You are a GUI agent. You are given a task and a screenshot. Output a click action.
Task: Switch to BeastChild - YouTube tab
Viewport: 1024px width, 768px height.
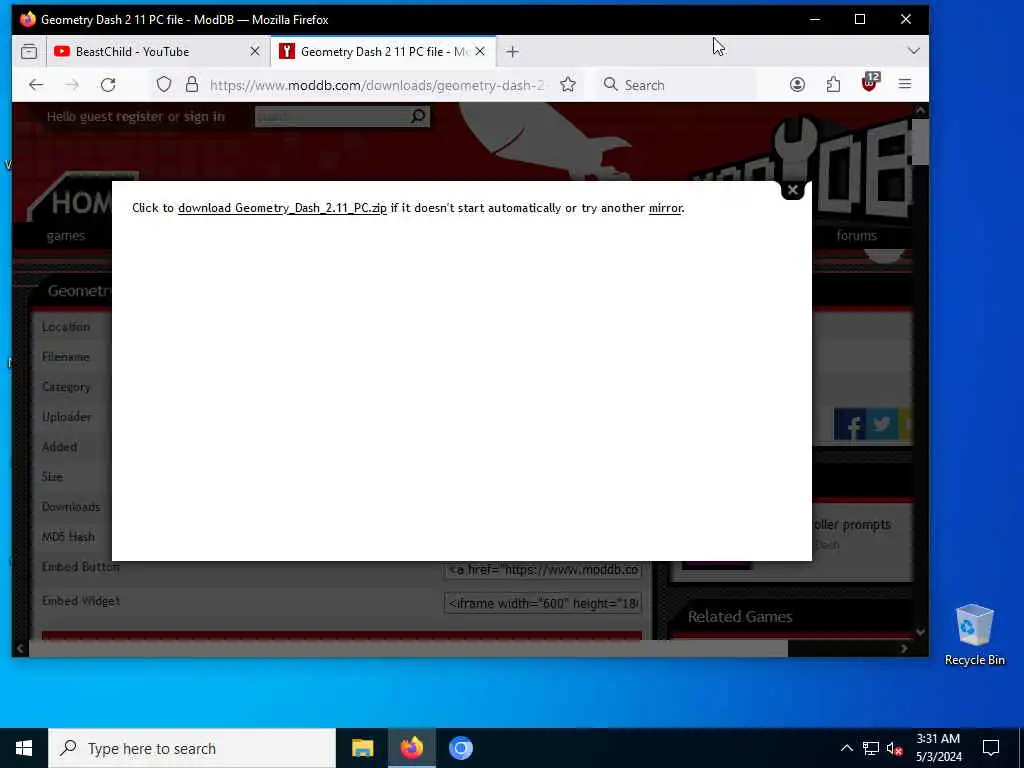click(157, 52)
